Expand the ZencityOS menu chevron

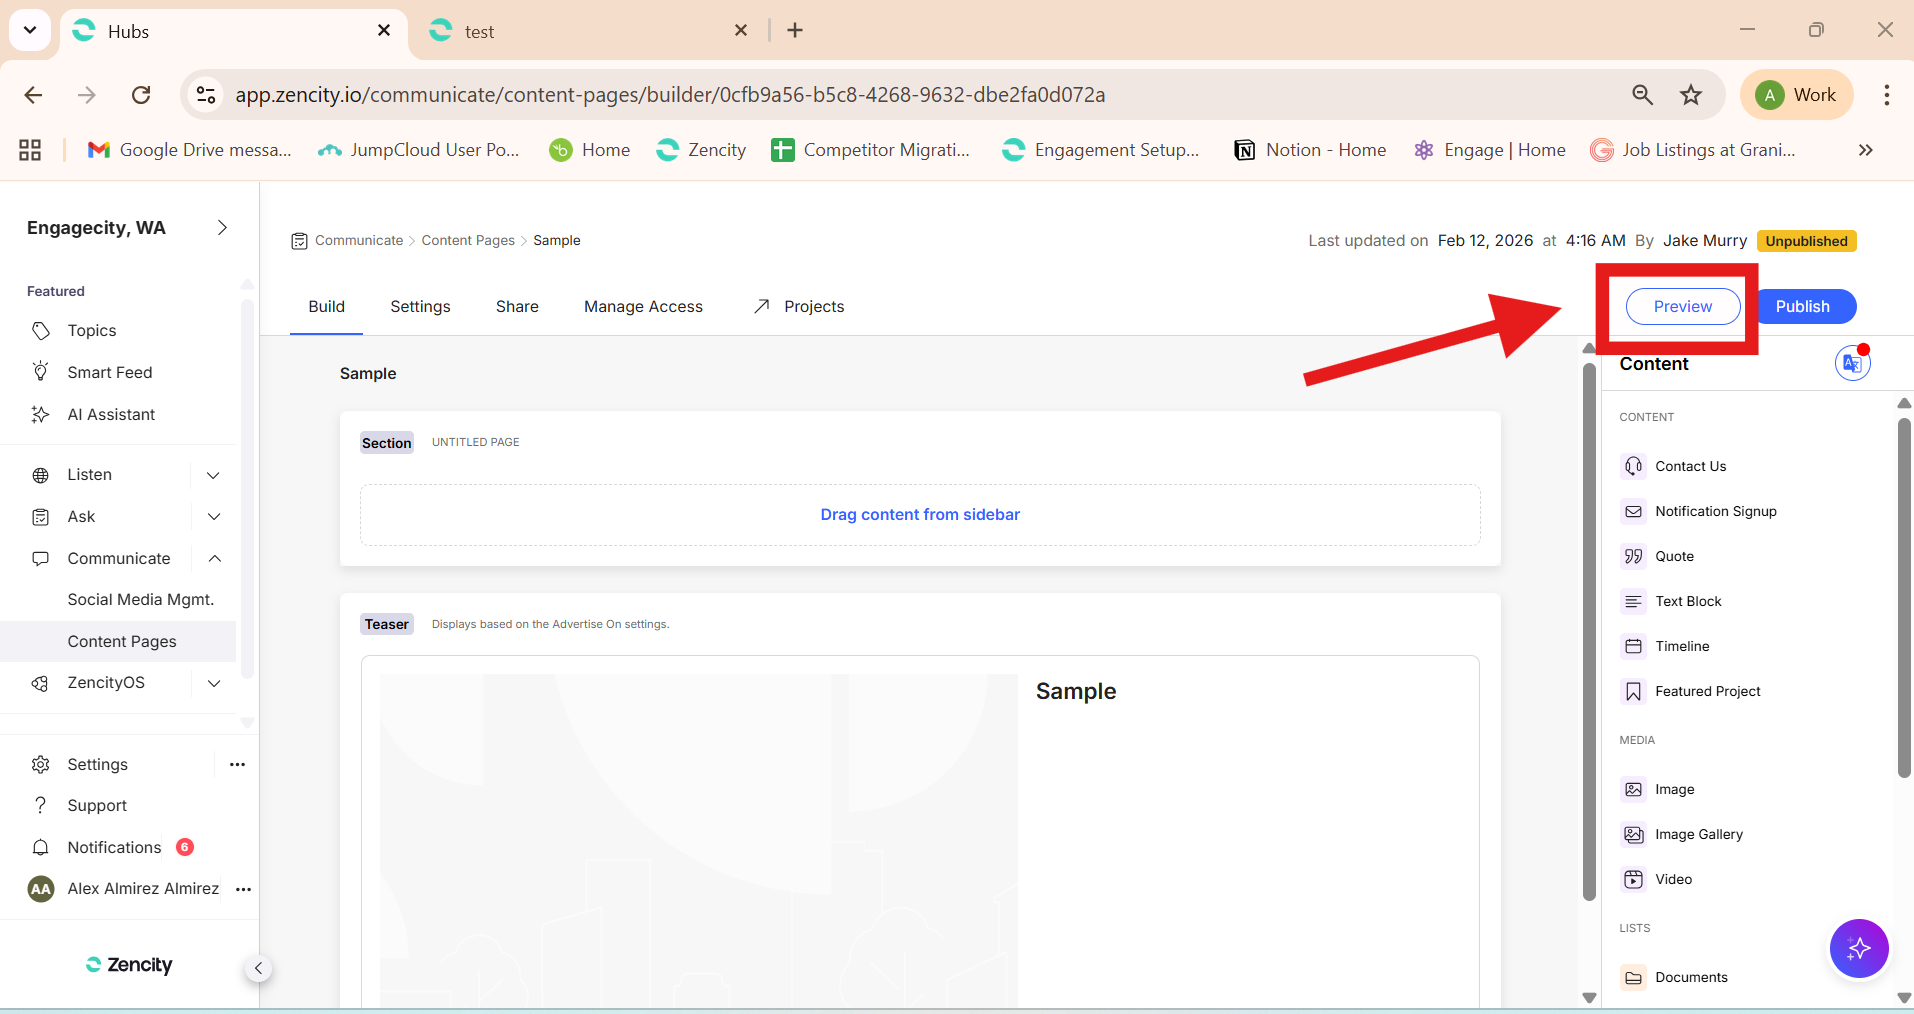point(213,683)
